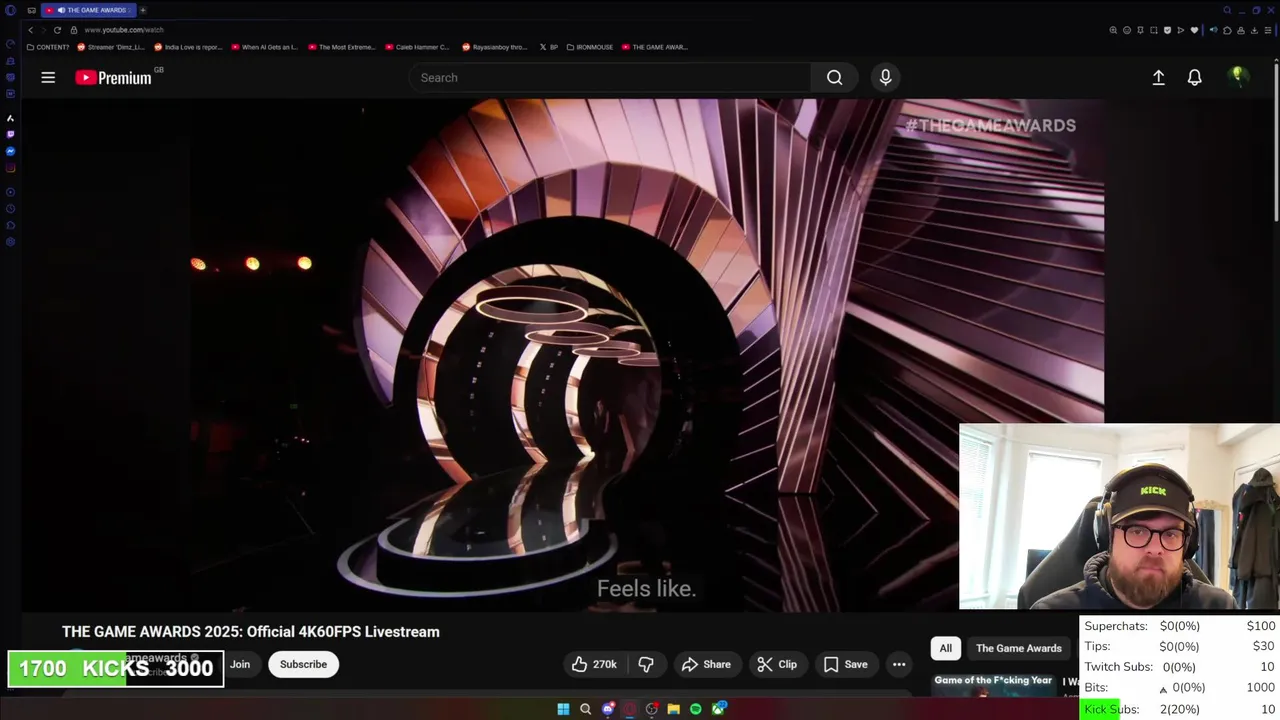Bookmark page with heart icon
This screenshot has height=720, width=1280.
pos(1194,30)
